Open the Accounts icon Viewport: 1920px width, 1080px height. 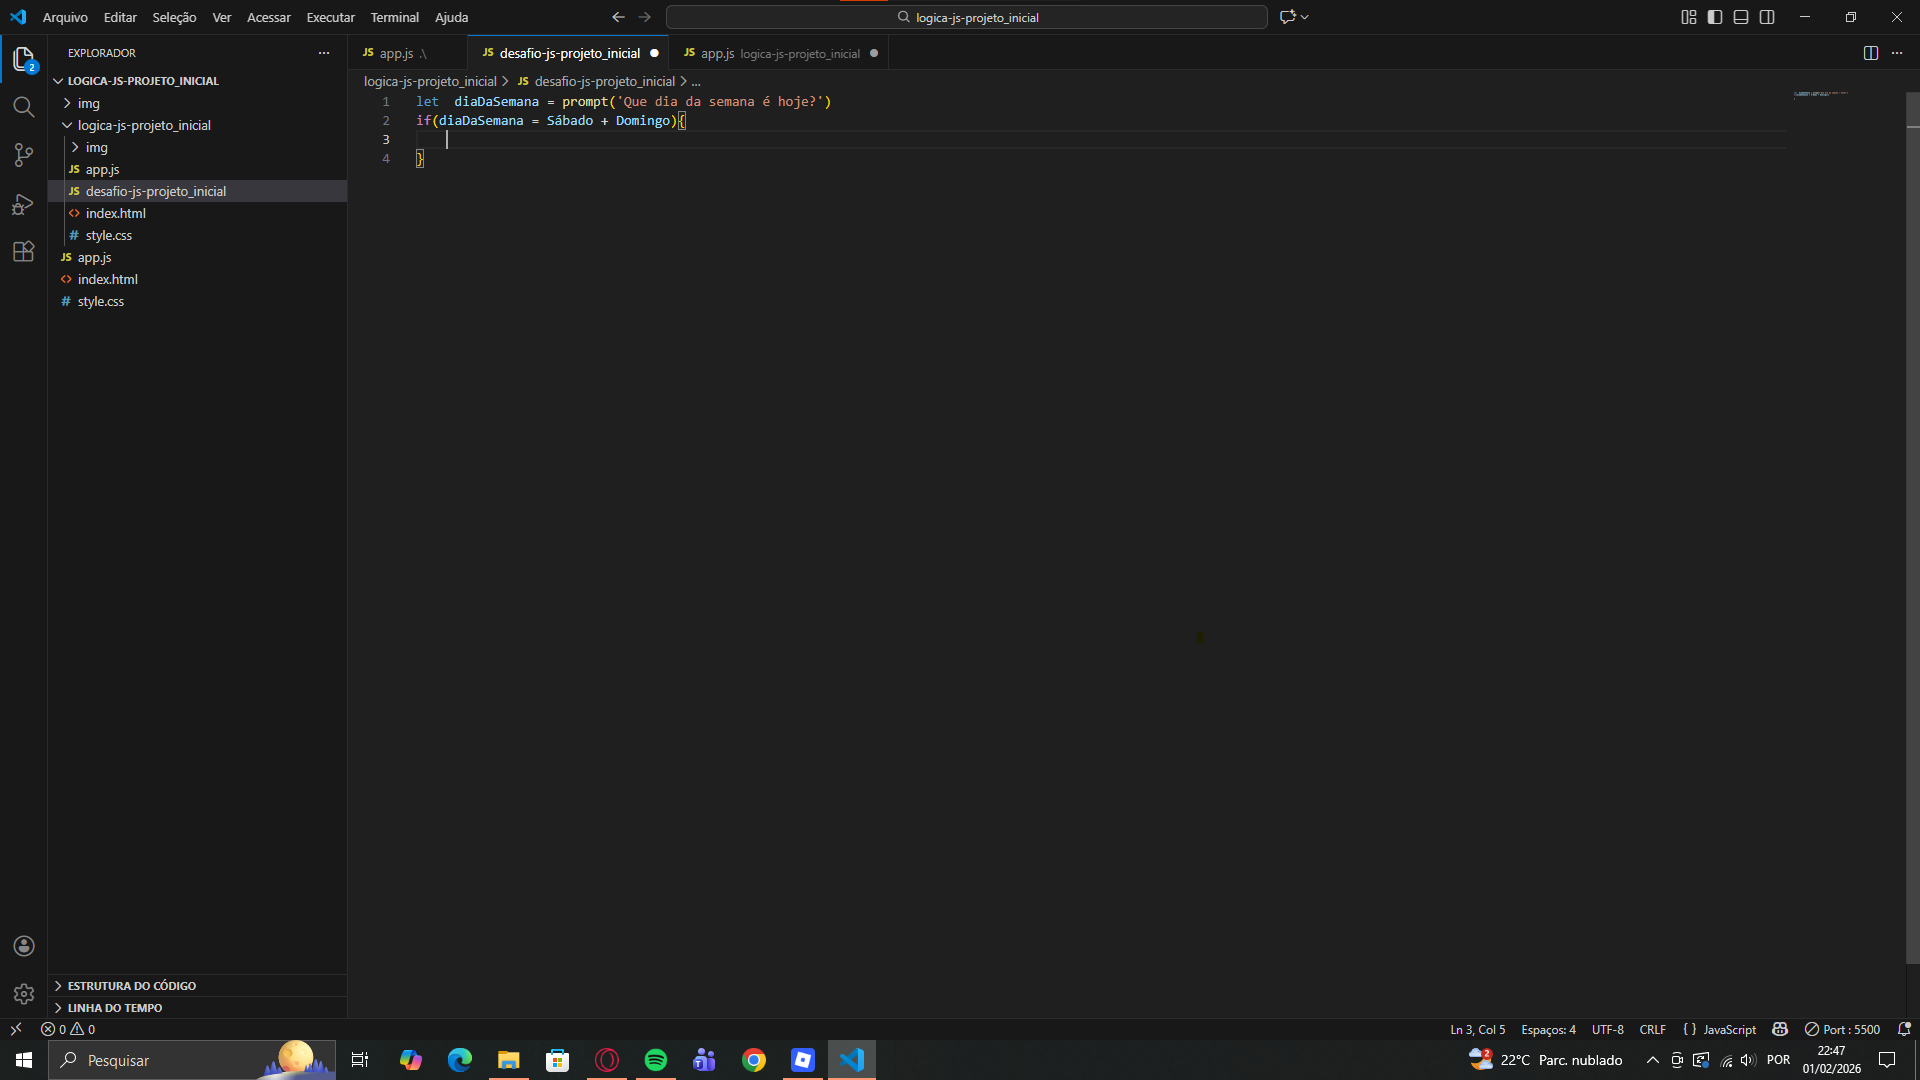click(x=24, y=946)
